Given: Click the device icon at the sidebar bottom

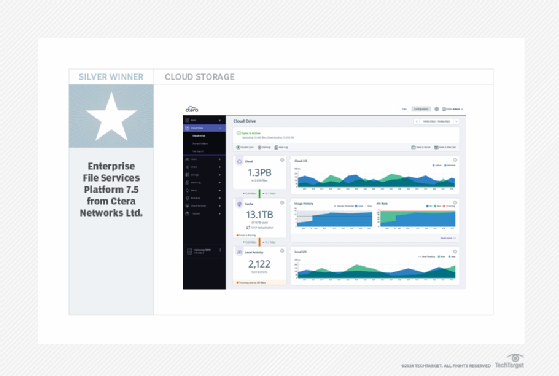Looking at the screenshot, I should [189, 251].
